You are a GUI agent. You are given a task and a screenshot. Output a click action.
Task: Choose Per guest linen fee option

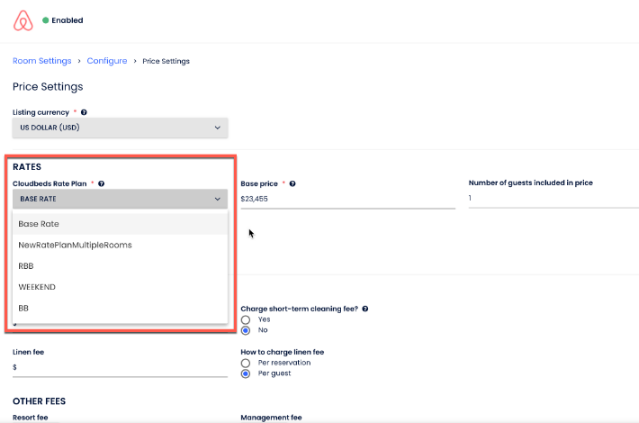pos(246,373)
